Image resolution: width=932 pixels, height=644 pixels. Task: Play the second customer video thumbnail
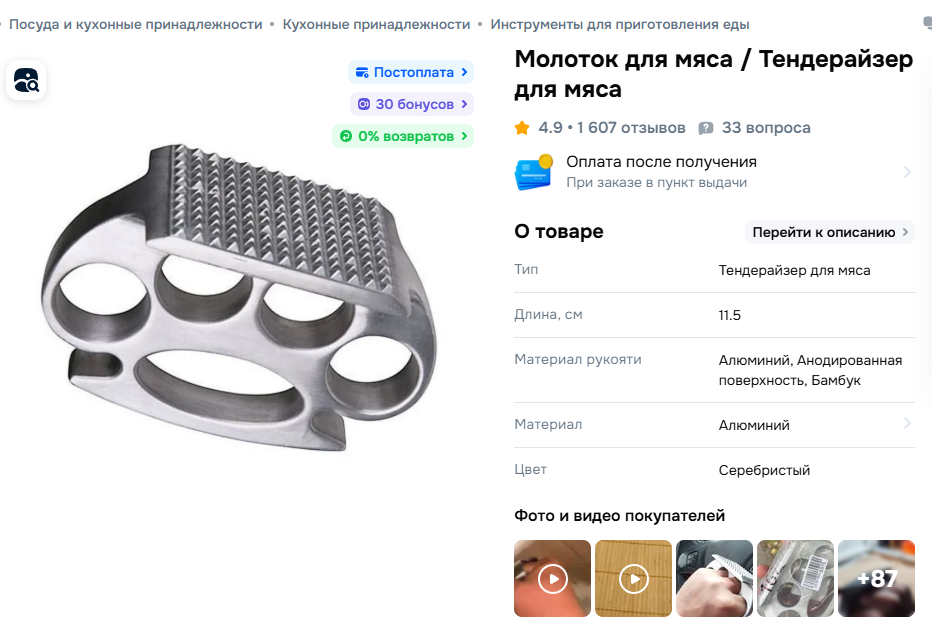[x=633, y=579]
